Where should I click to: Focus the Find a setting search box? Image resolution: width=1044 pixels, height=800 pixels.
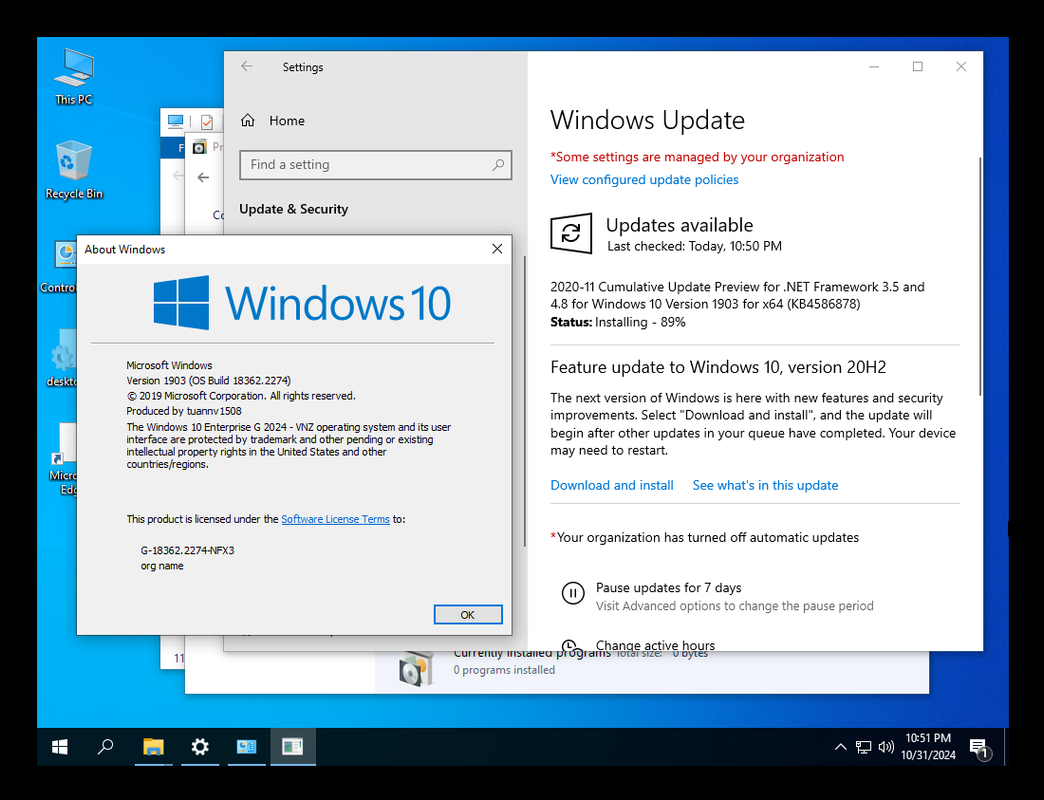(376, 164)
